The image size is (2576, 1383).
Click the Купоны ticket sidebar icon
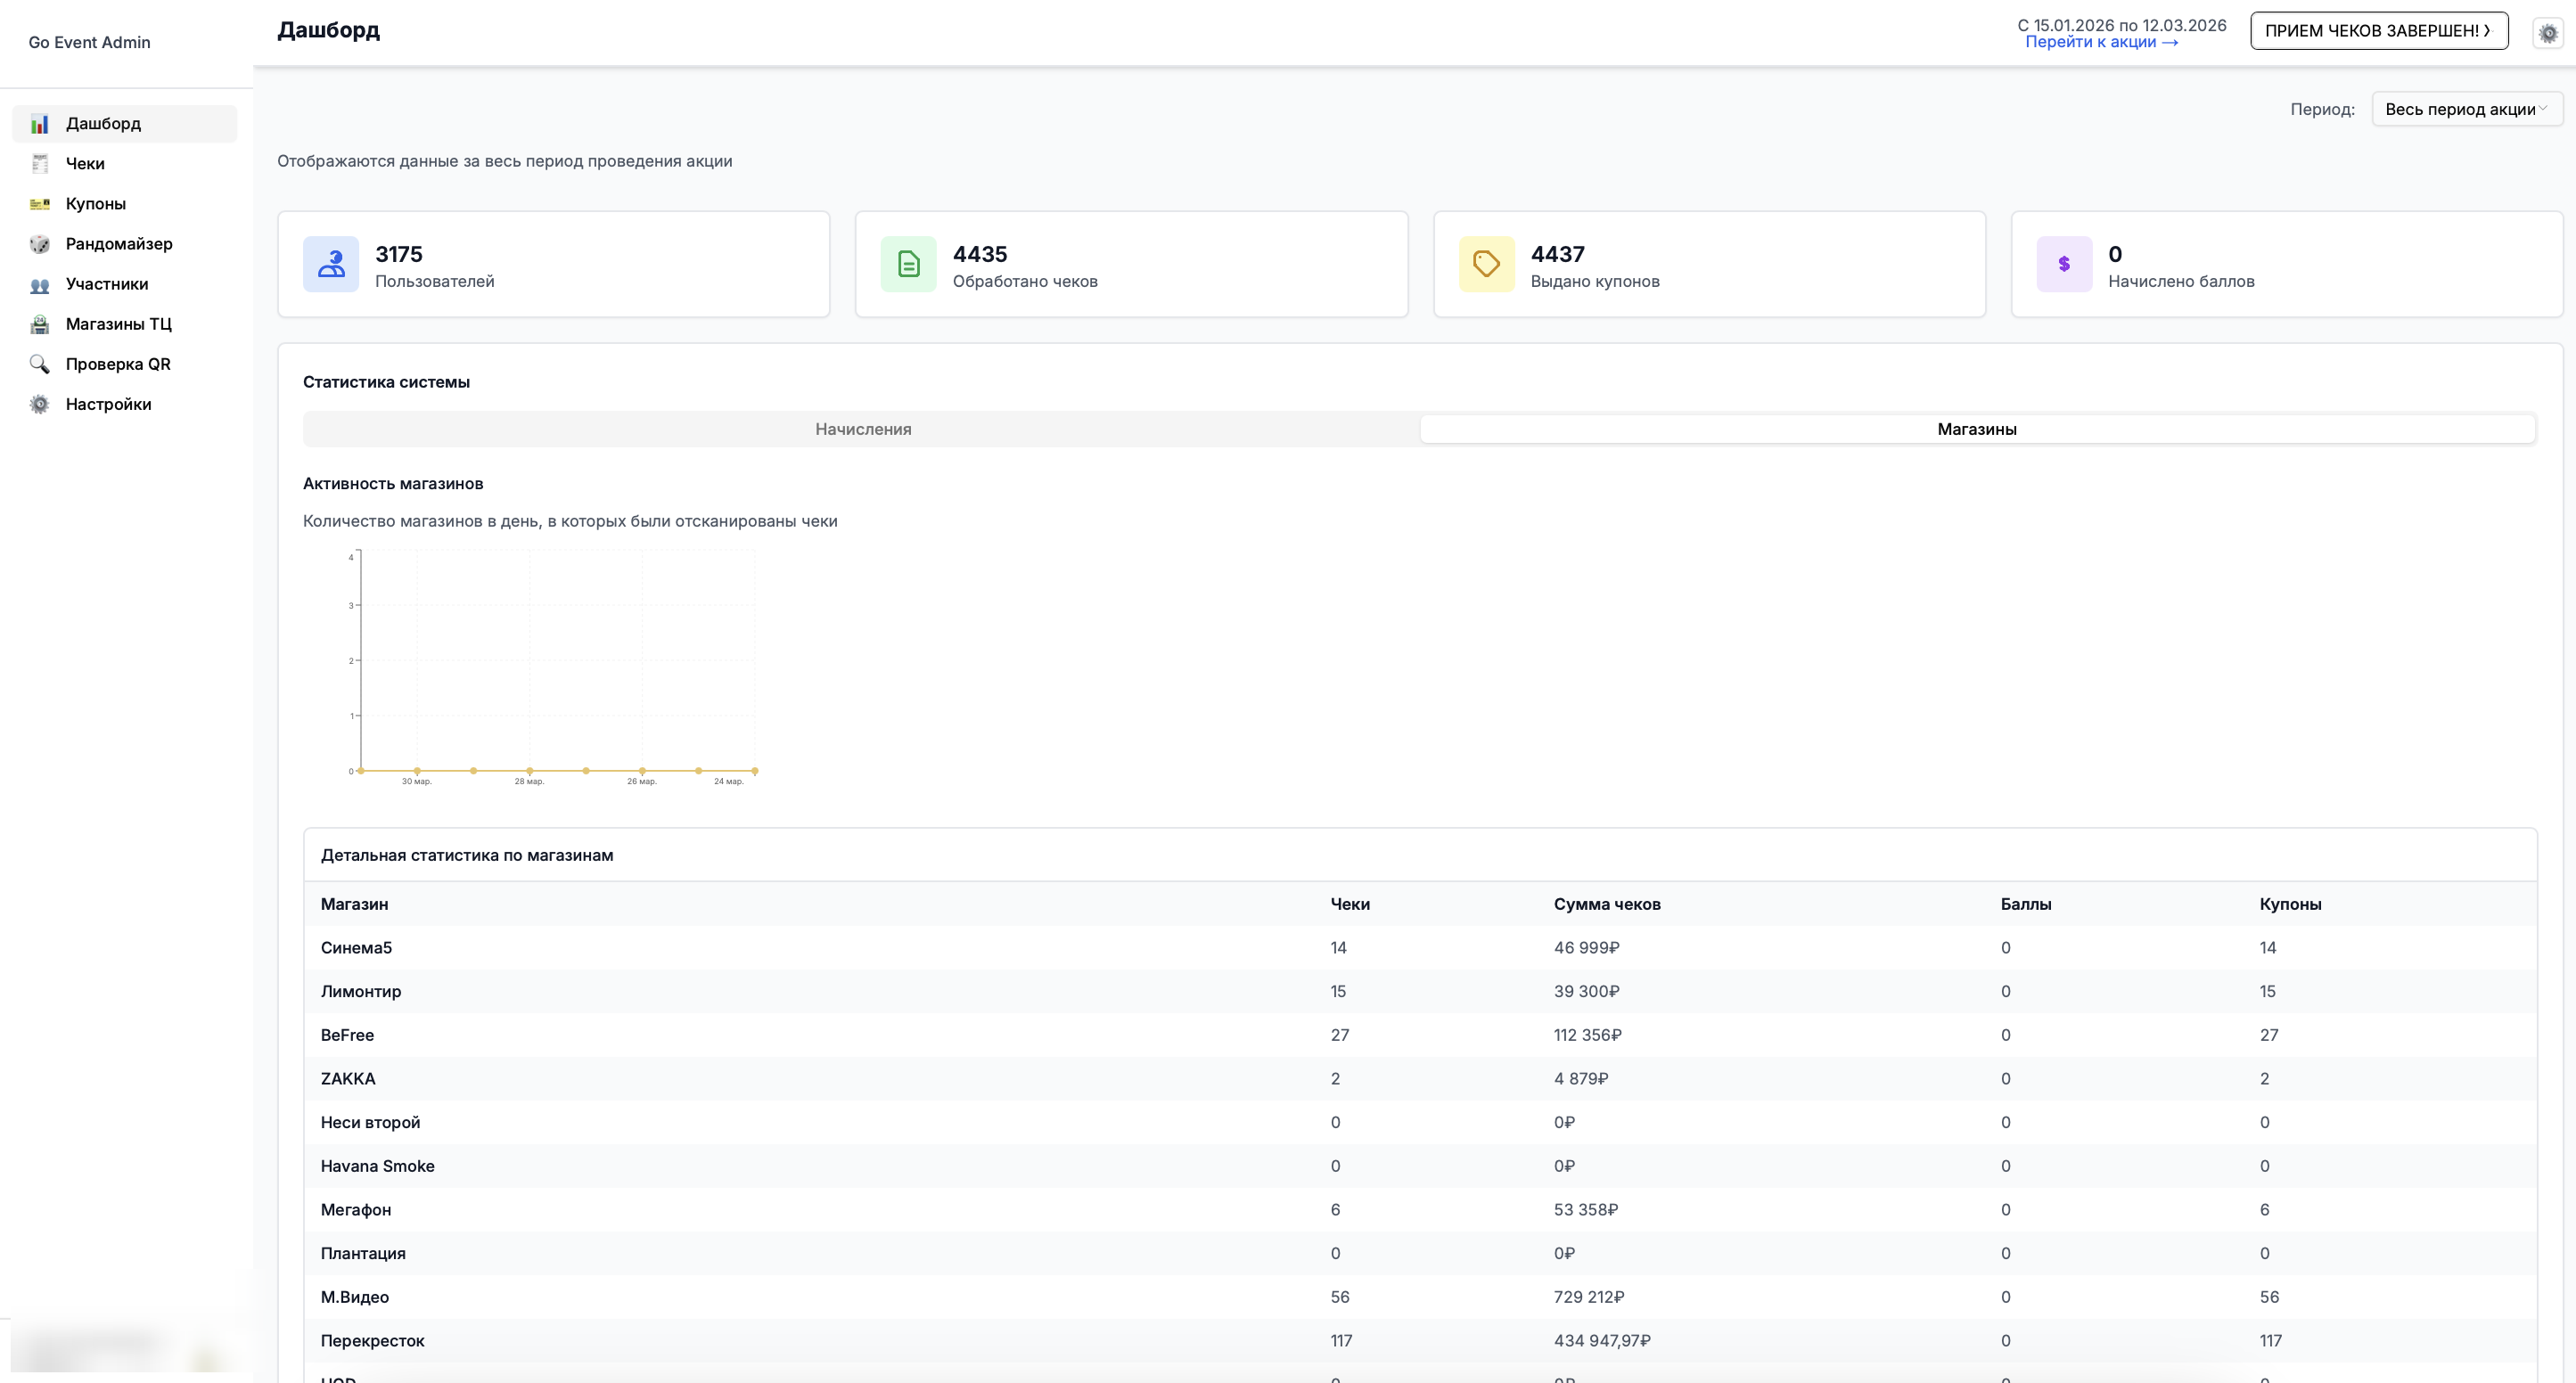pos(39,204)
